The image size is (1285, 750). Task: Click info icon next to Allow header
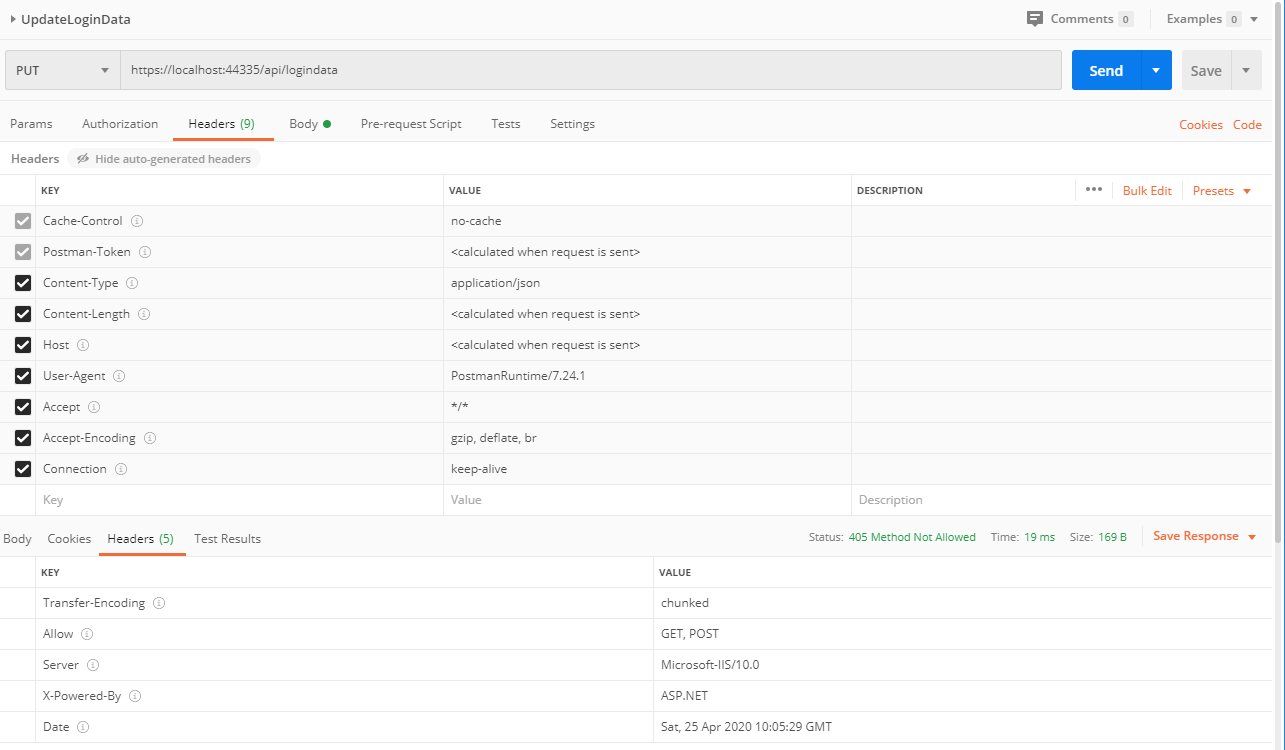coord(87,634)
